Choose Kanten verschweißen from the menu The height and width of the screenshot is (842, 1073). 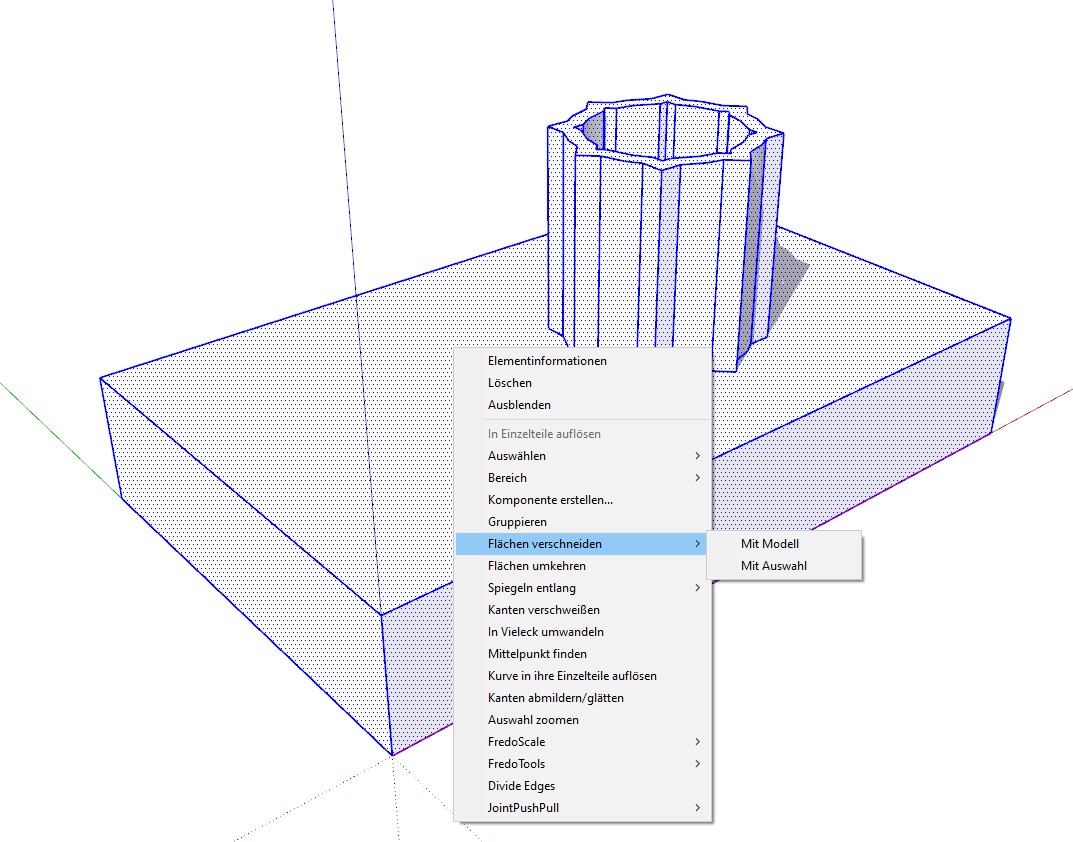tap(543, 610)
